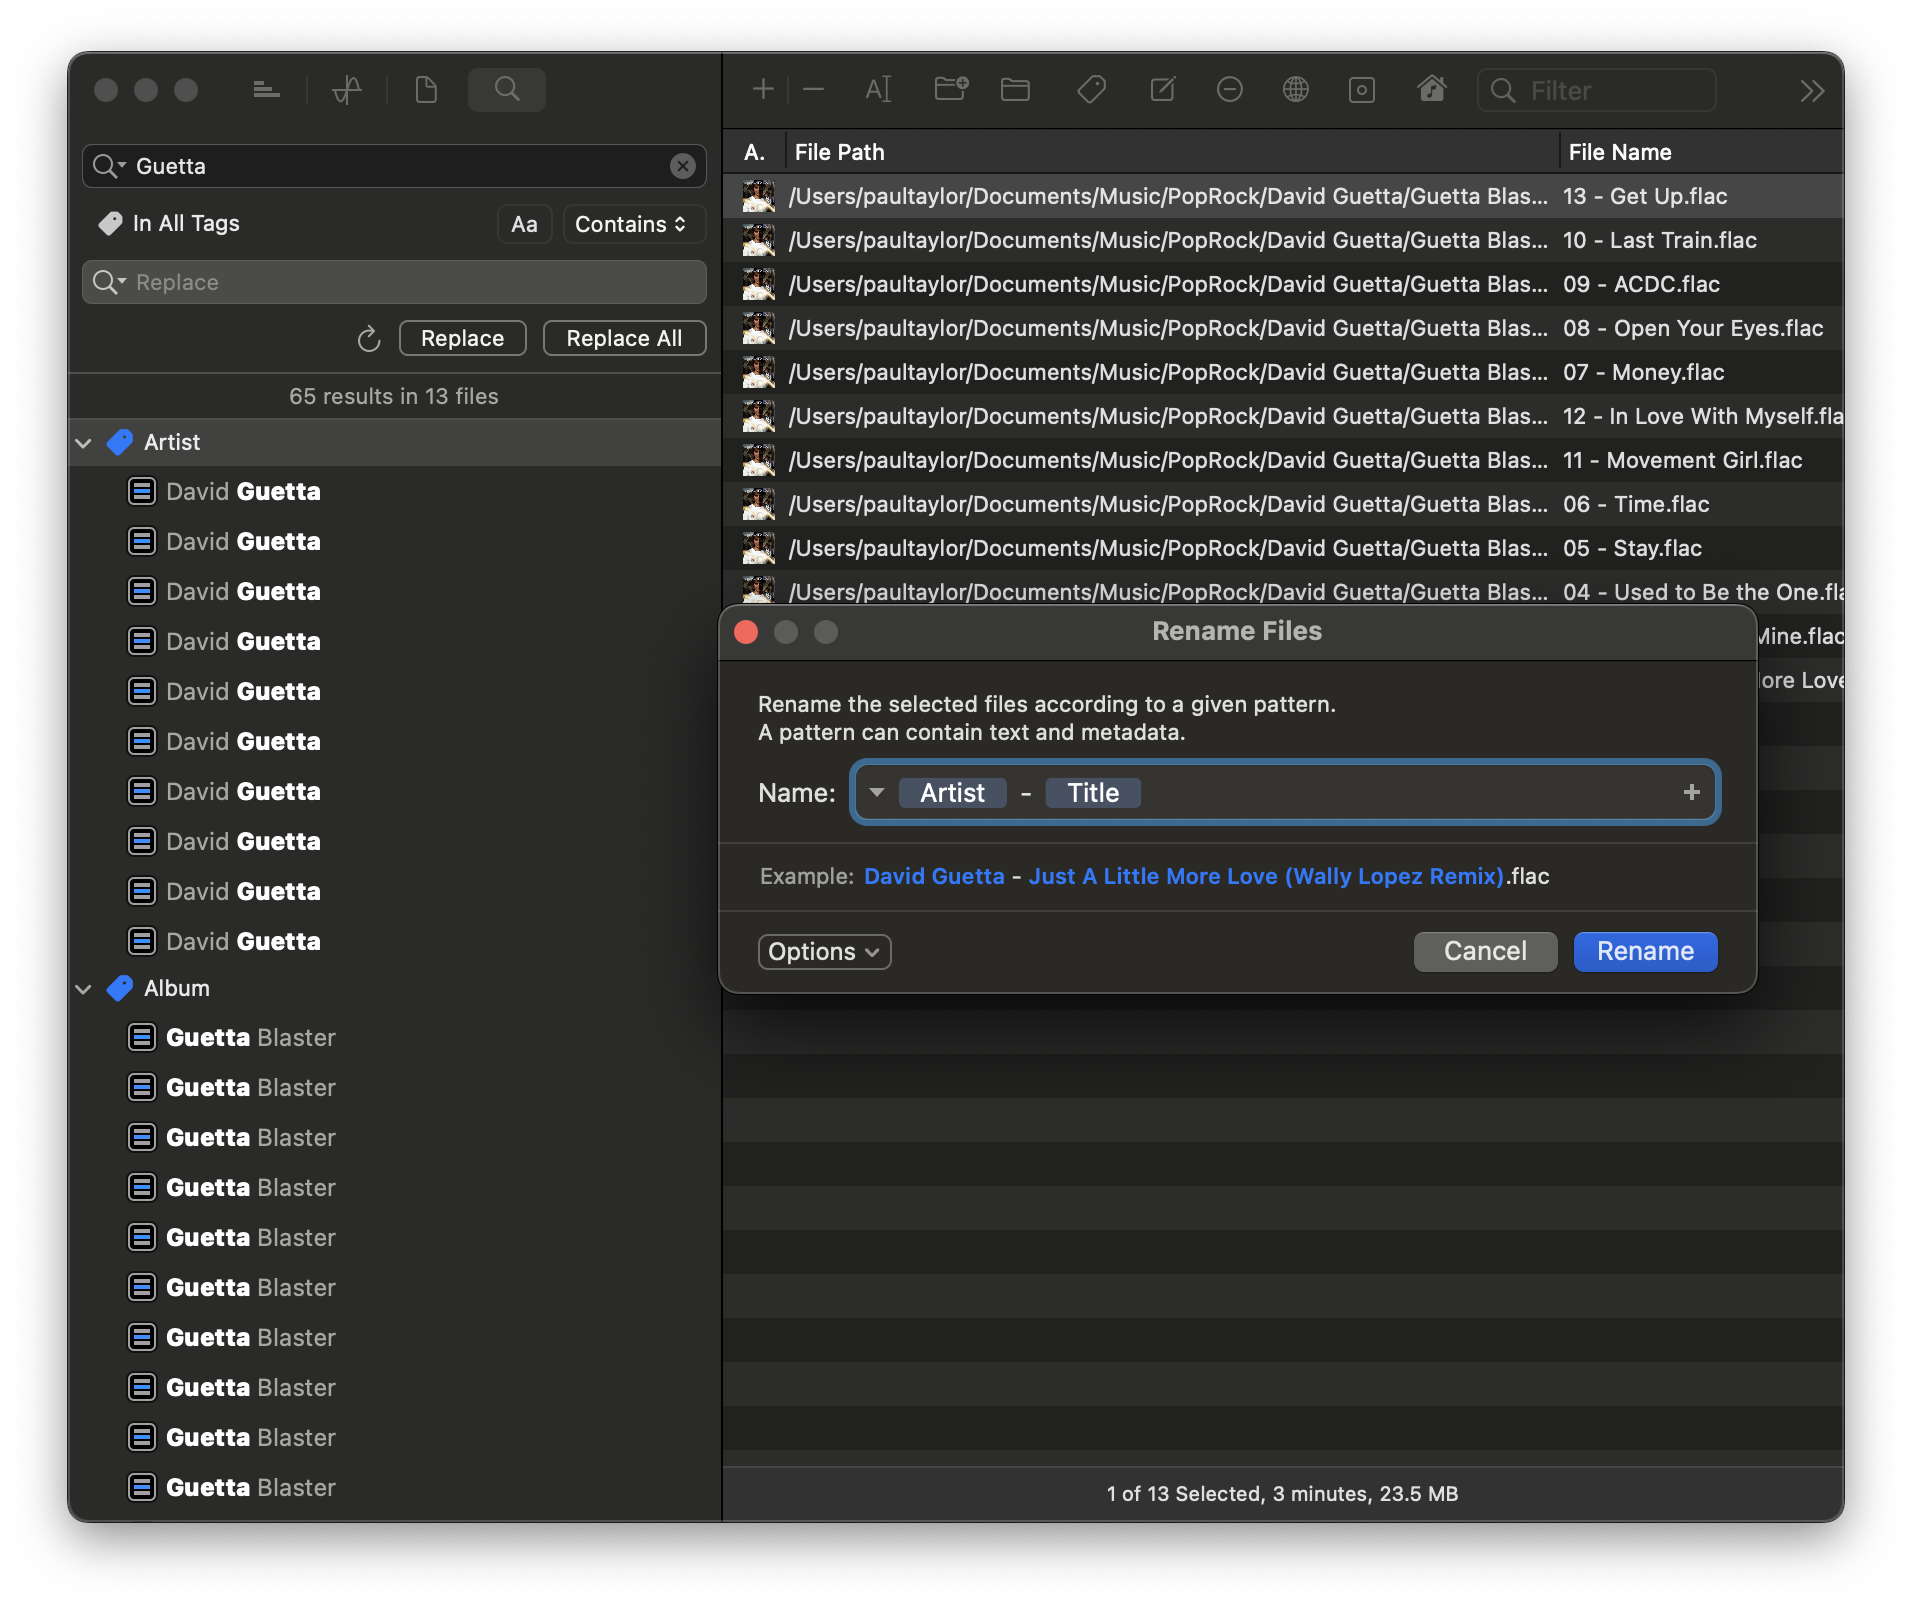
Task: Click the open folder toolbar icon
Action: [1016, 90]
